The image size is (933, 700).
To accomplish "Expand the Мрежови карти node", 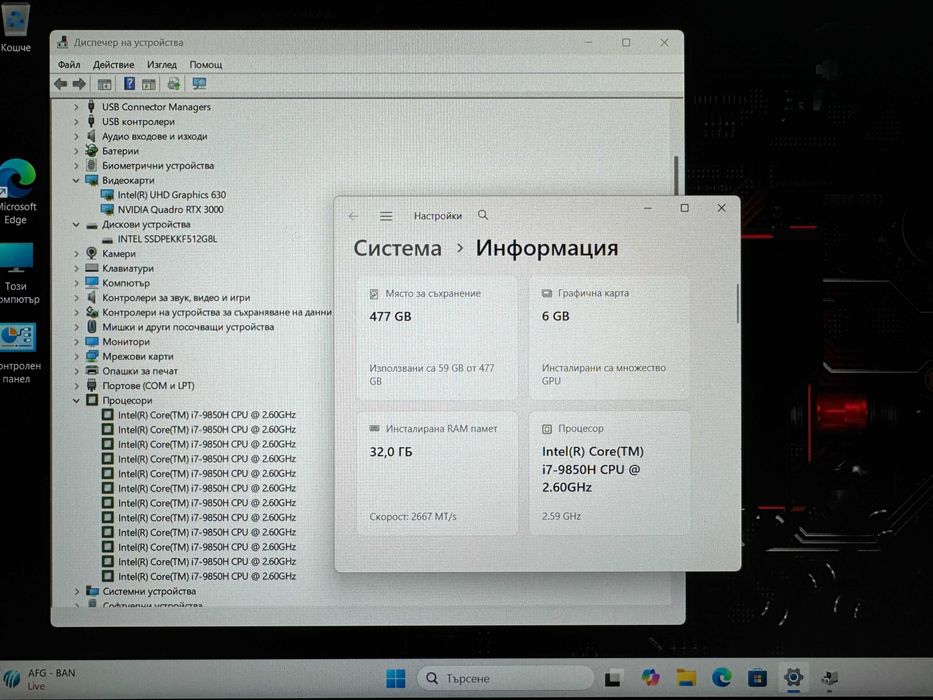I will pyautogui.click(x=76, y=357).
